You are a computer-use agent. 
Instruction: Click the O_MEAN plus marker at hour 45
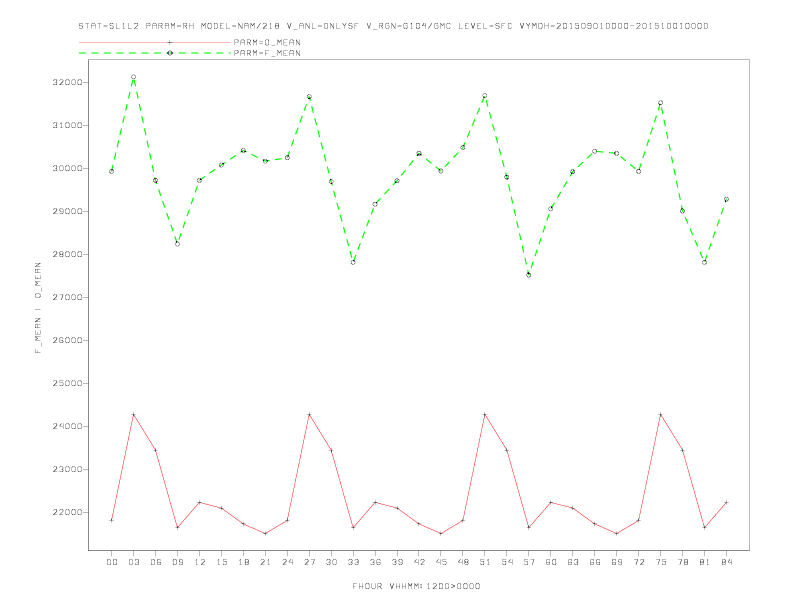click(441, 533)
